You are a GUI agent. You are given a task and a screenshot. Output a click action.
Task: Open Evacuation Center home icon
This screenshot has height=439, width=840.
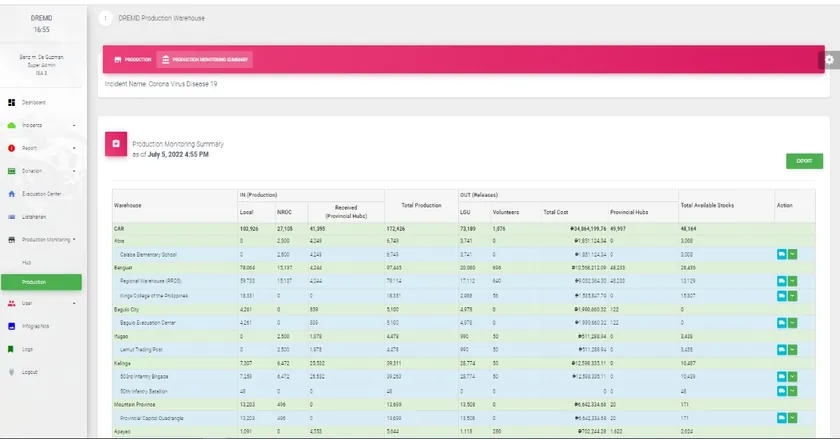pos(11,194)
